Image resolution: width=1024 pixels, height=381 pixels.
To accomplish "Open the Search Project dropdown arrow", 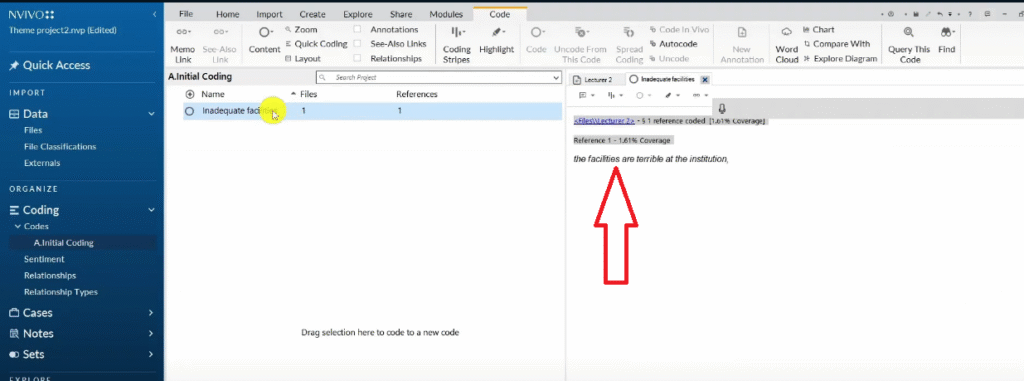I will [556, 77].
